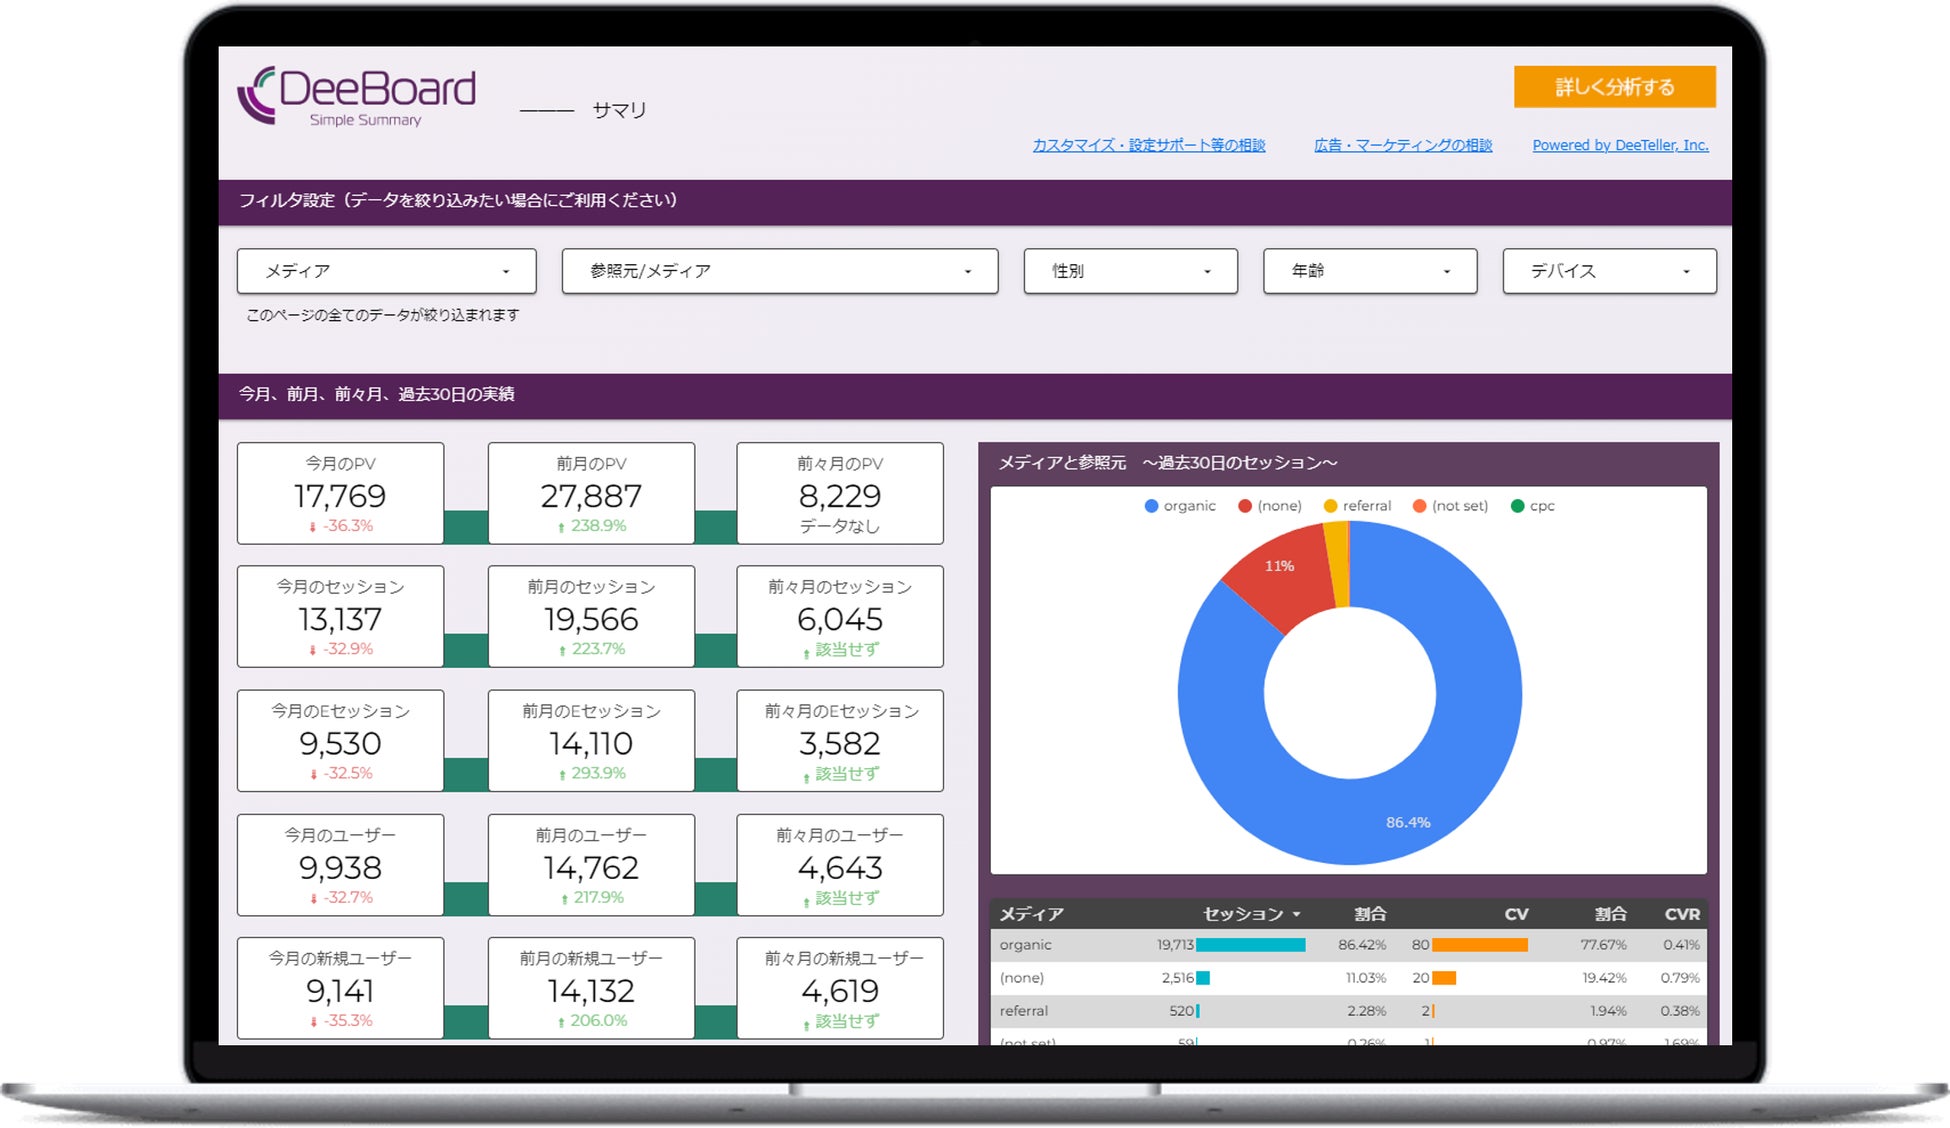Image resolution: width=1950 pixels, height=1128 pixels.
Task: Toggle the (not set) legend dot
Action: click(x=1419, y=506)
